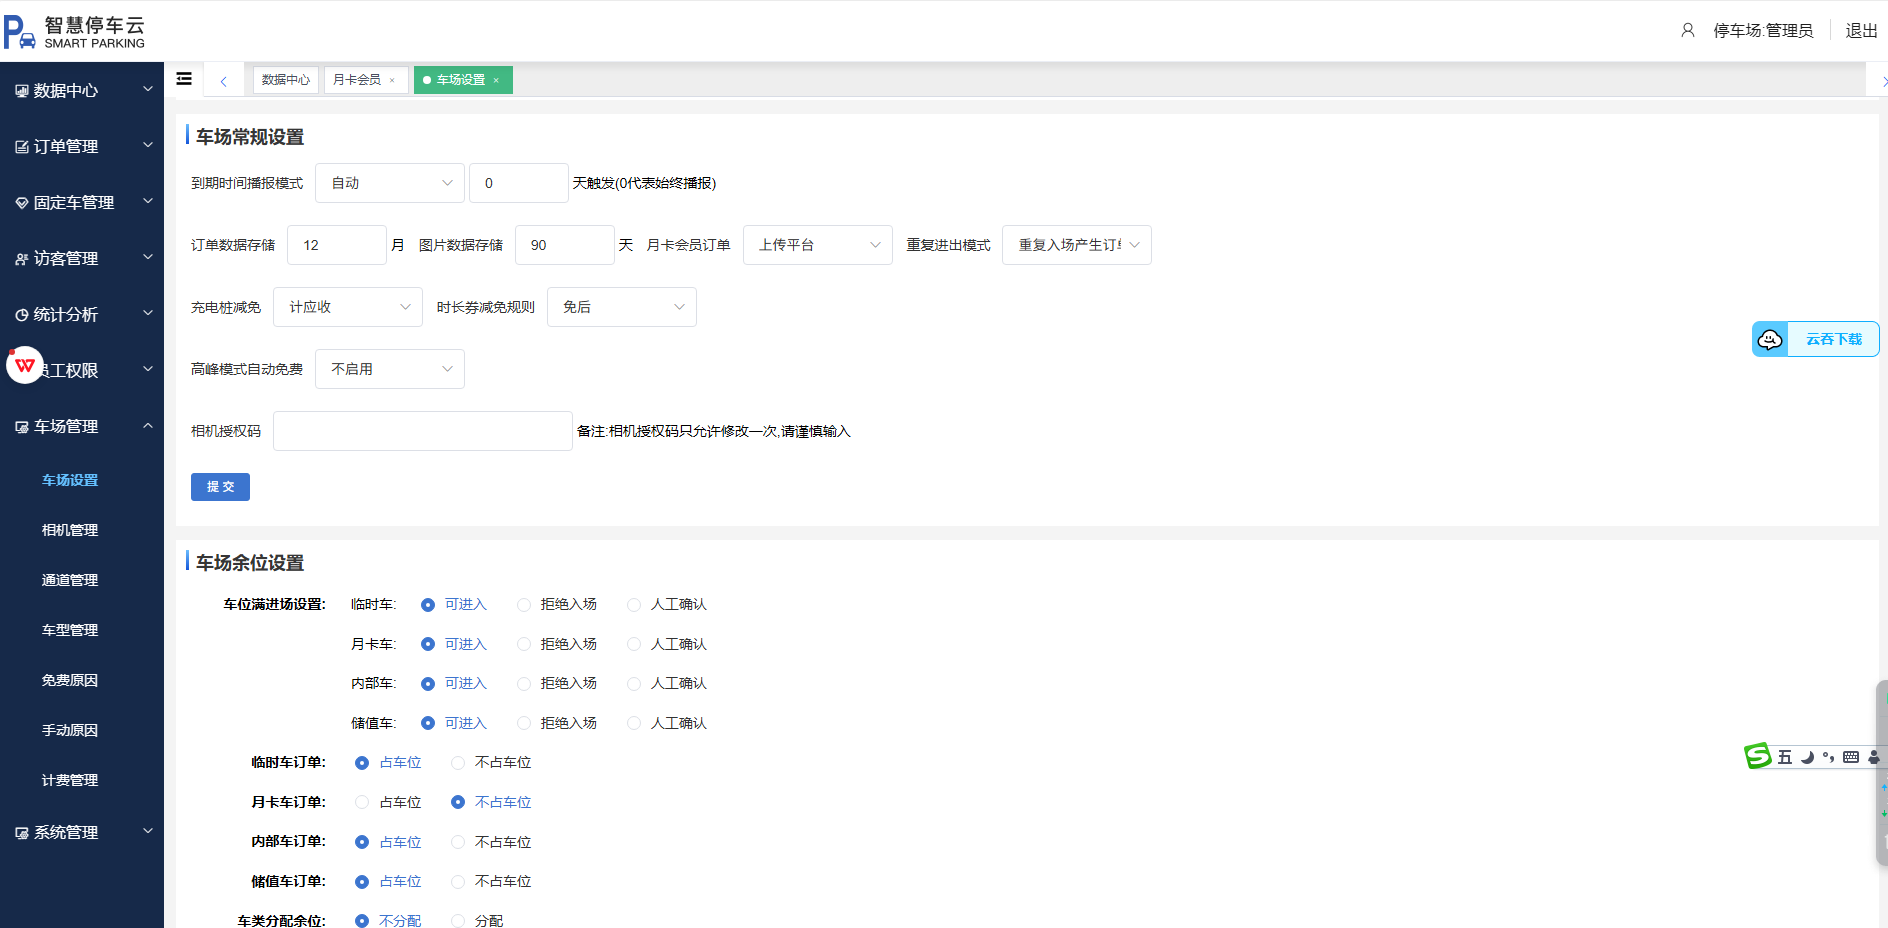1888x928 pixels.
Task: Open the 高峰模式自动免费 dropdown showing 不启用
Action: click(x=389, y=368)
